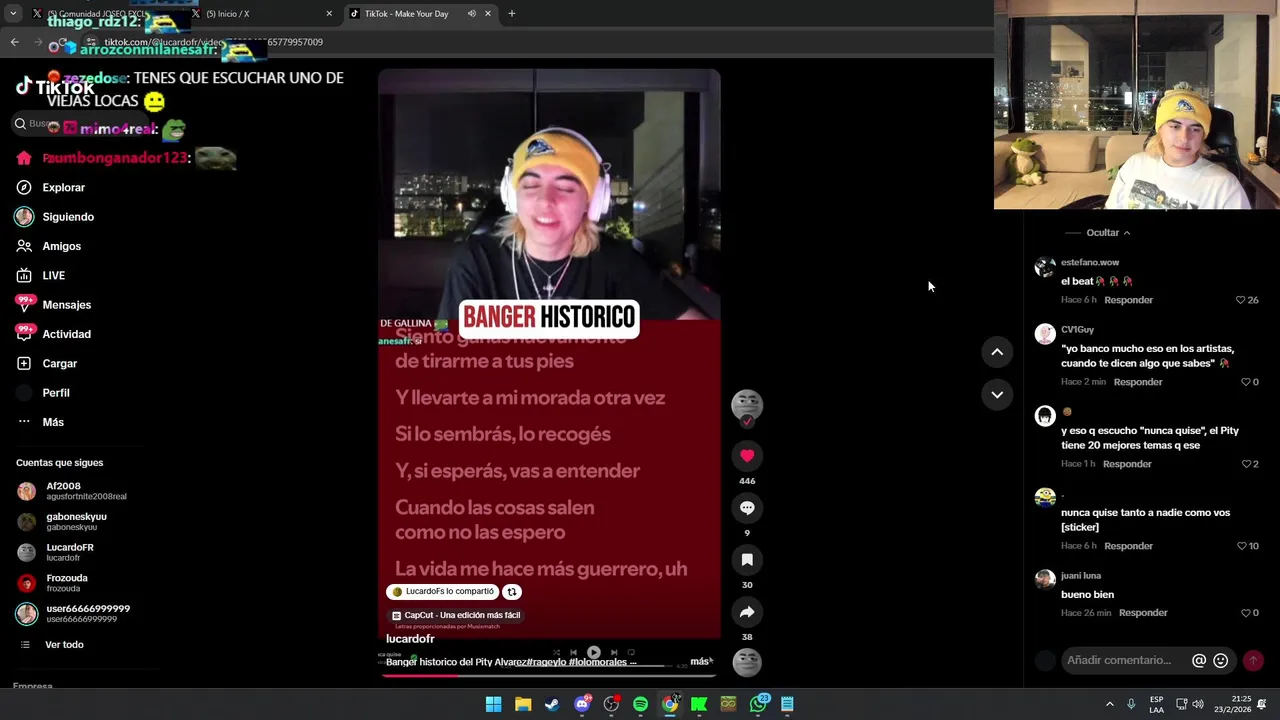Open the Cargar upload page
1280x720 pixels.
pyautogui.click(x=60, y=363)
